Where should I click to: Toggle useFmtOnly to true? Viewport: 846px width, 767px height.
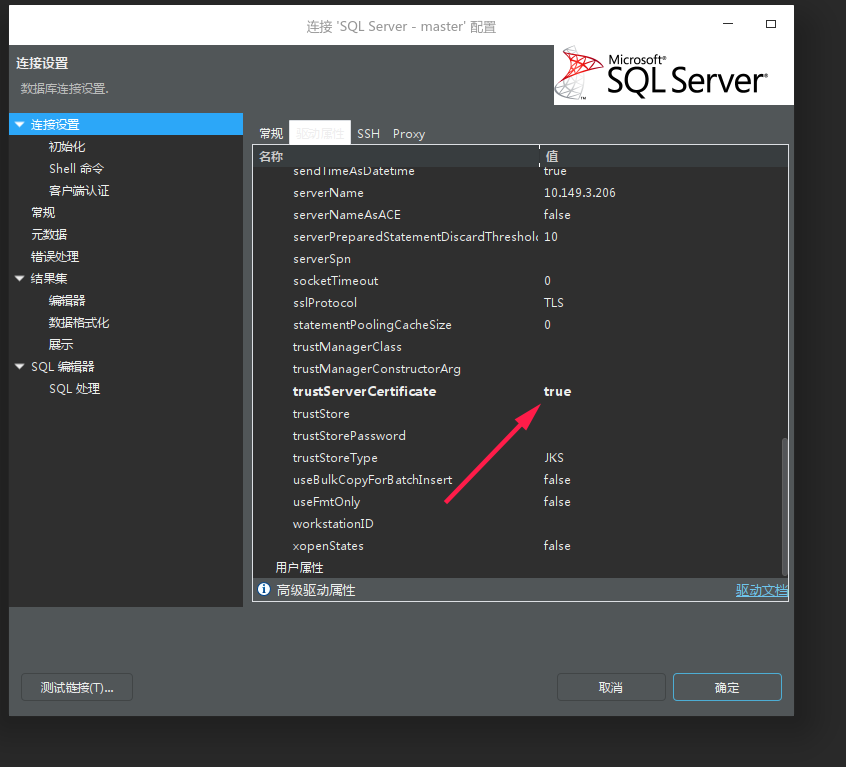pyautogui.click(x=557, y=501)
